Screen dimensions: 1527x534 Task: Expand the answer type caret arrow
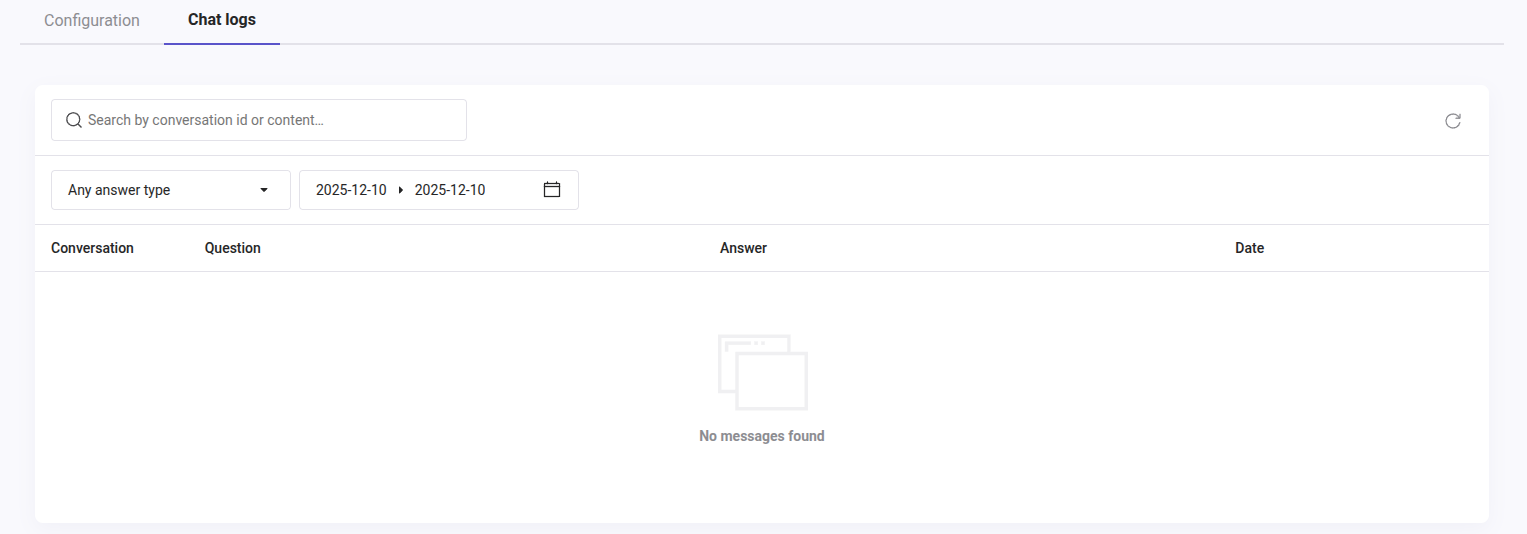tap(264, 190)
